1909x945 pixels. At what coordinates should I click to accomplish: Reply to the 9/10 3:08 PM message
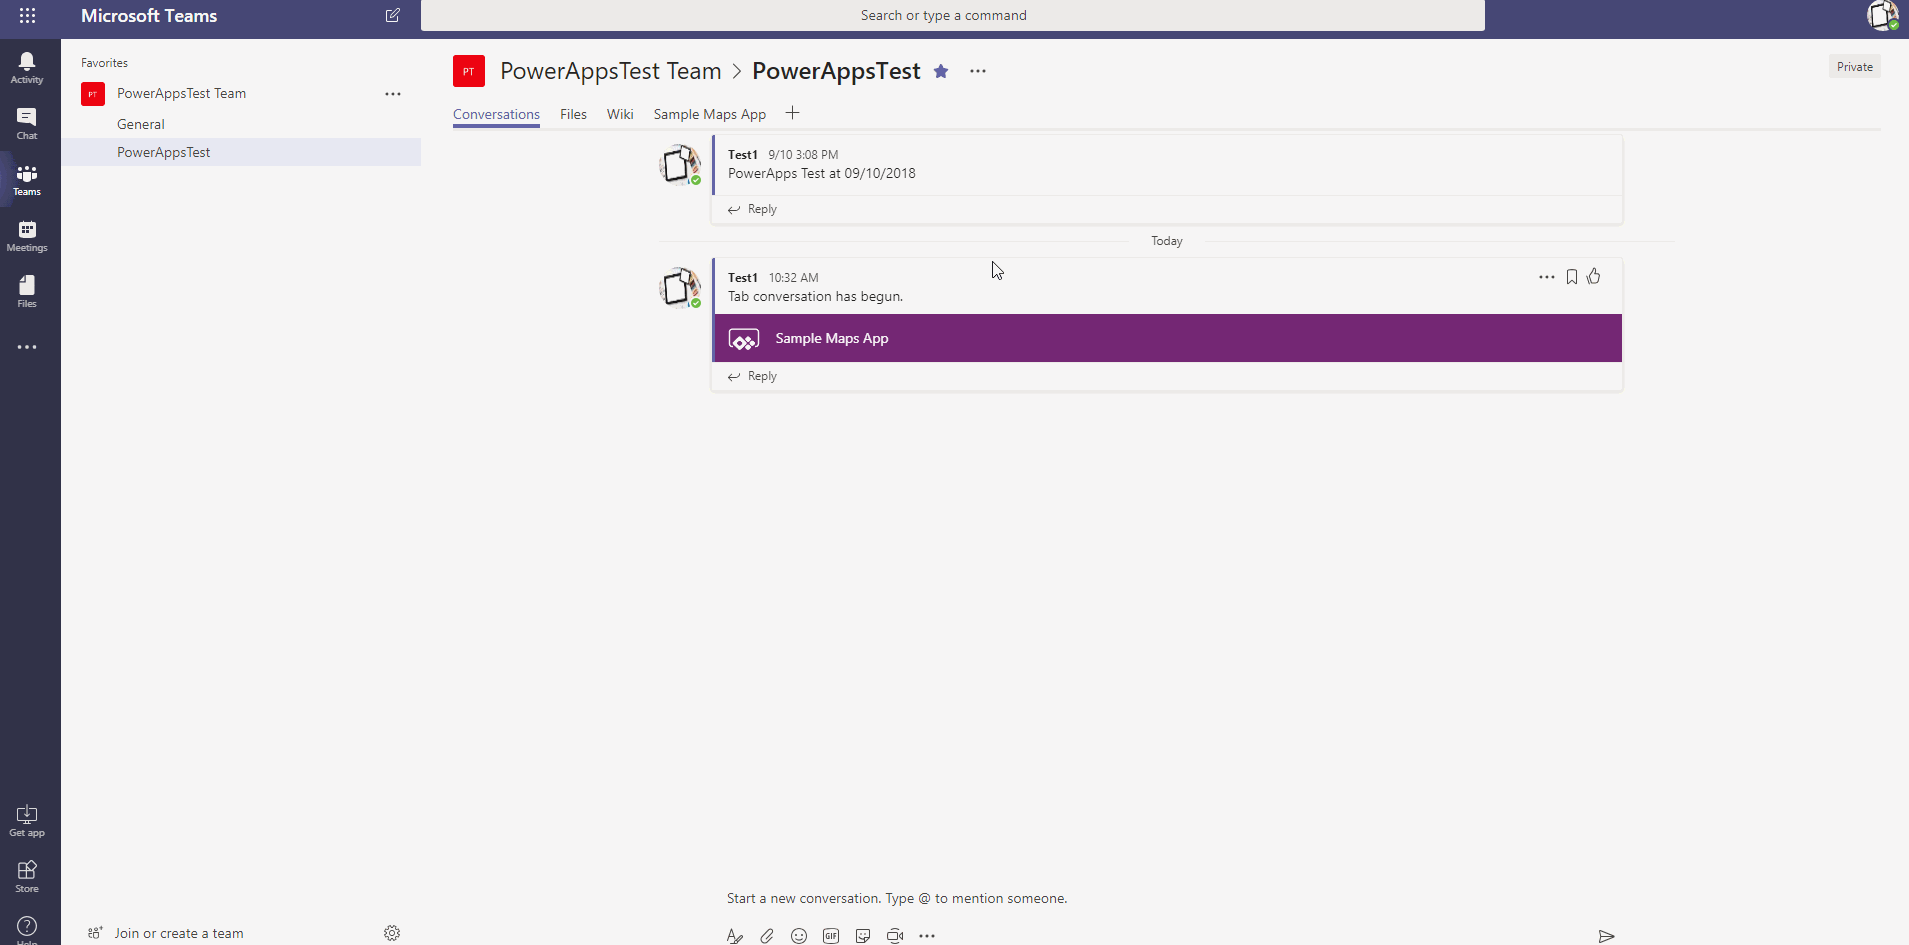[752, 209]
